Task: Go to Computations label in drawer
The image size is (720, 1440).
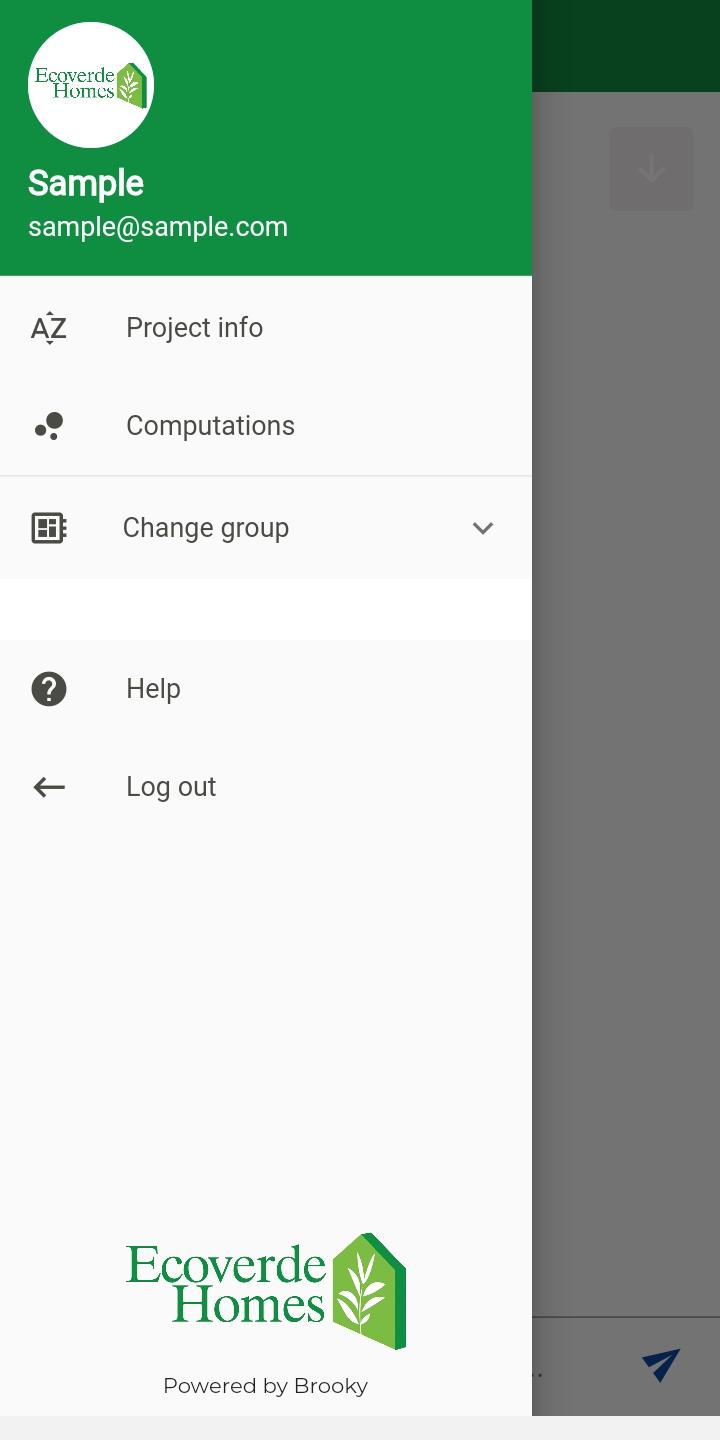Action: (x=210, y=426)
